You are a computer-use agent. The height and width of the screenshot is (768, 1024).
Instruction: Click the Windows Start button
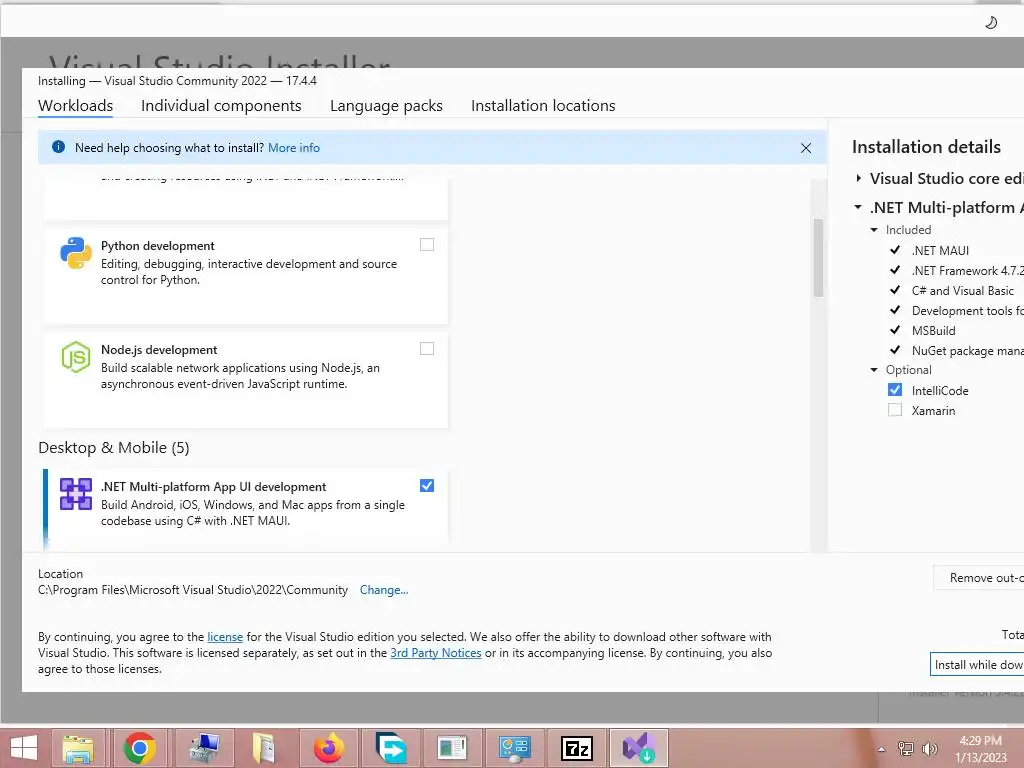pyautogui.click(x=24, y=748)
